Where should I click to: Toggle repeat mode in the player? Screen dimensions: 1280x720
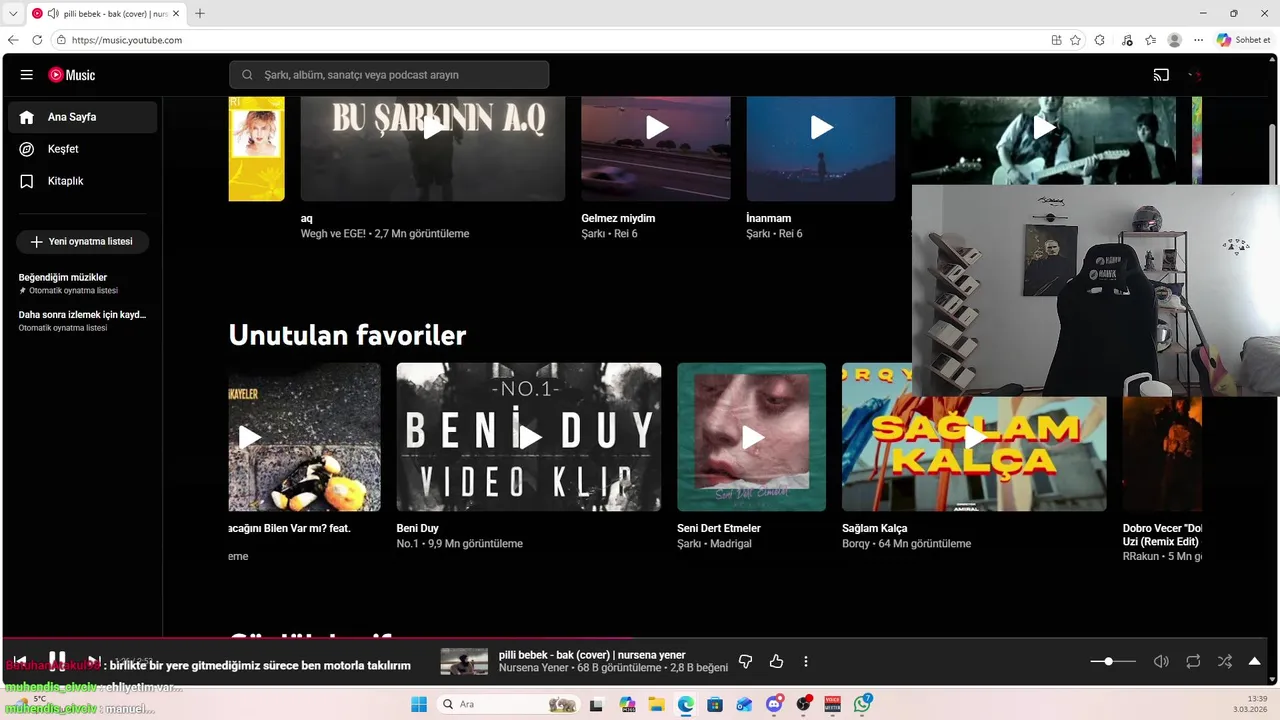coord(1193,661)
